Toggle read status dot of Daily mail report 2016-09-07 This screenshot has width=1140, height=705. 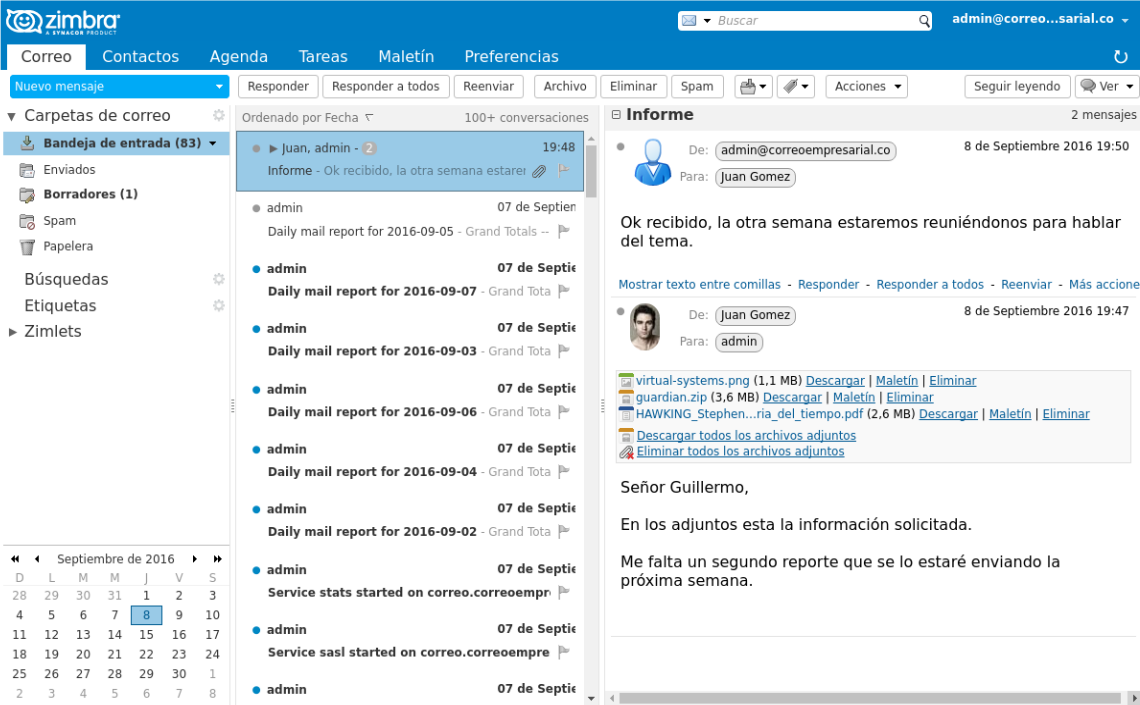click(257, 269)
